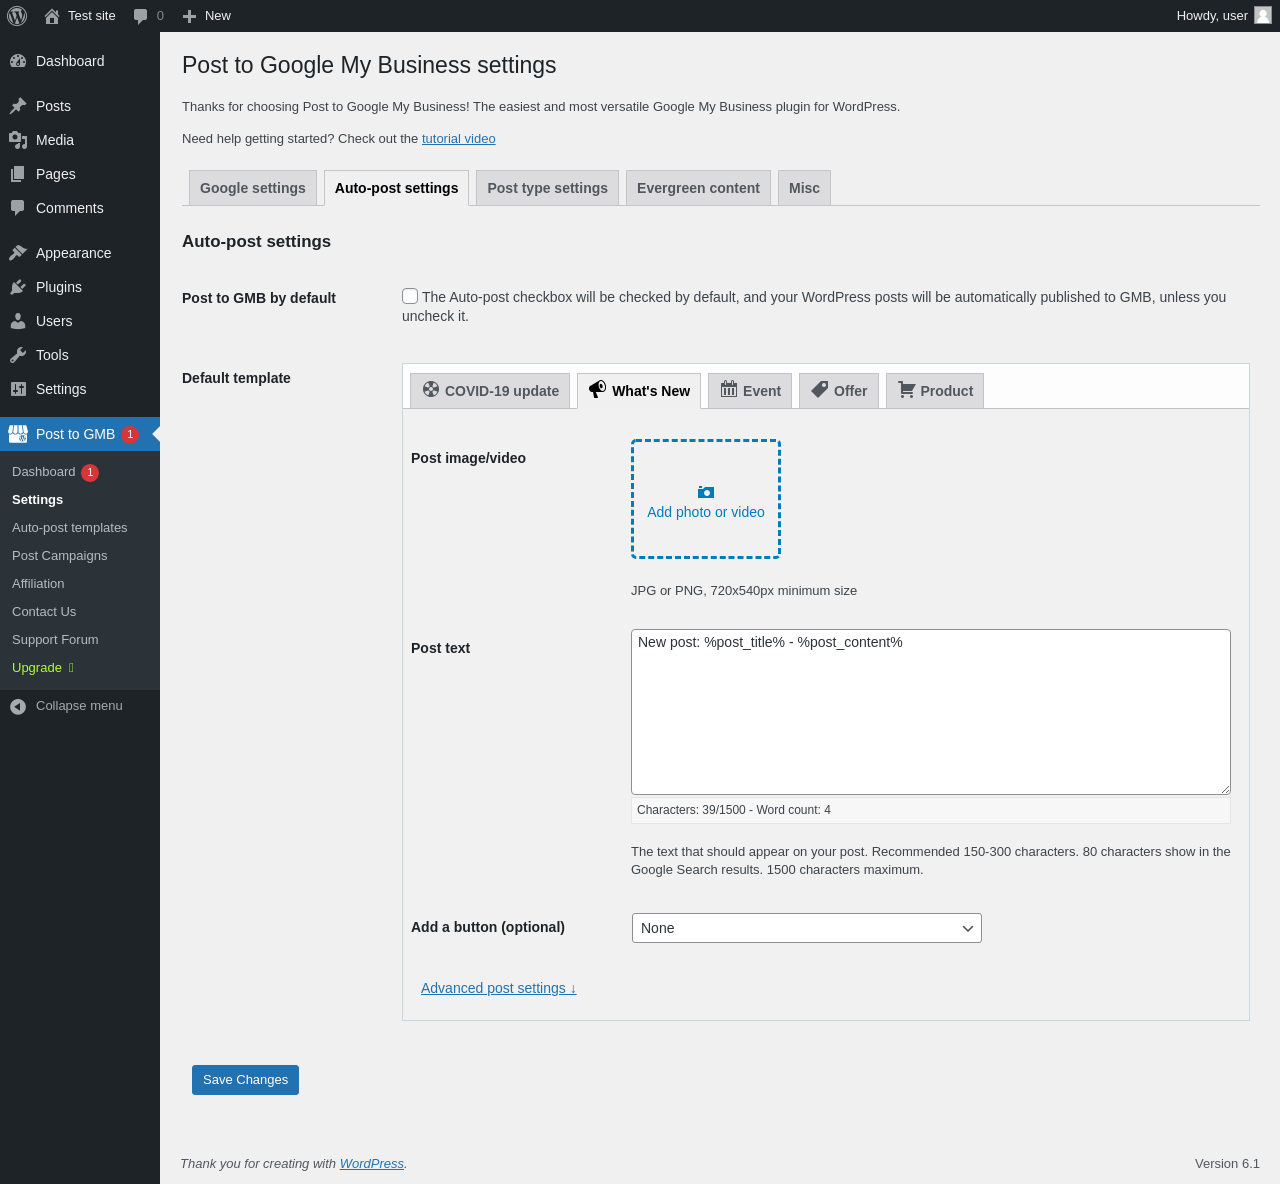Switch to the Google settings tab

point(253,188)
